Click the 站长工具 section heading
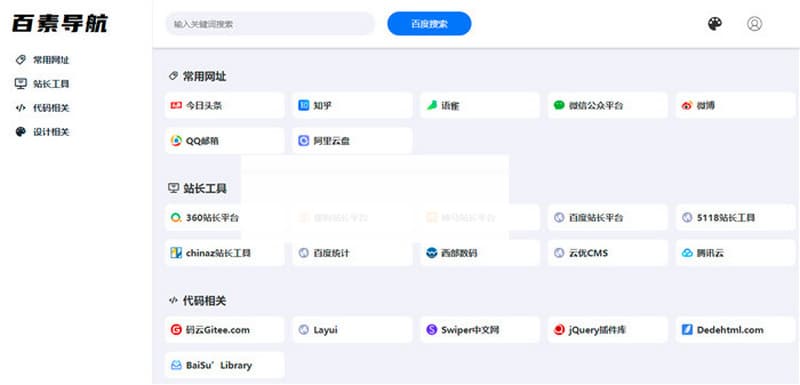The width and height of the screenshot is (800, 385). (x=204, y=188)
